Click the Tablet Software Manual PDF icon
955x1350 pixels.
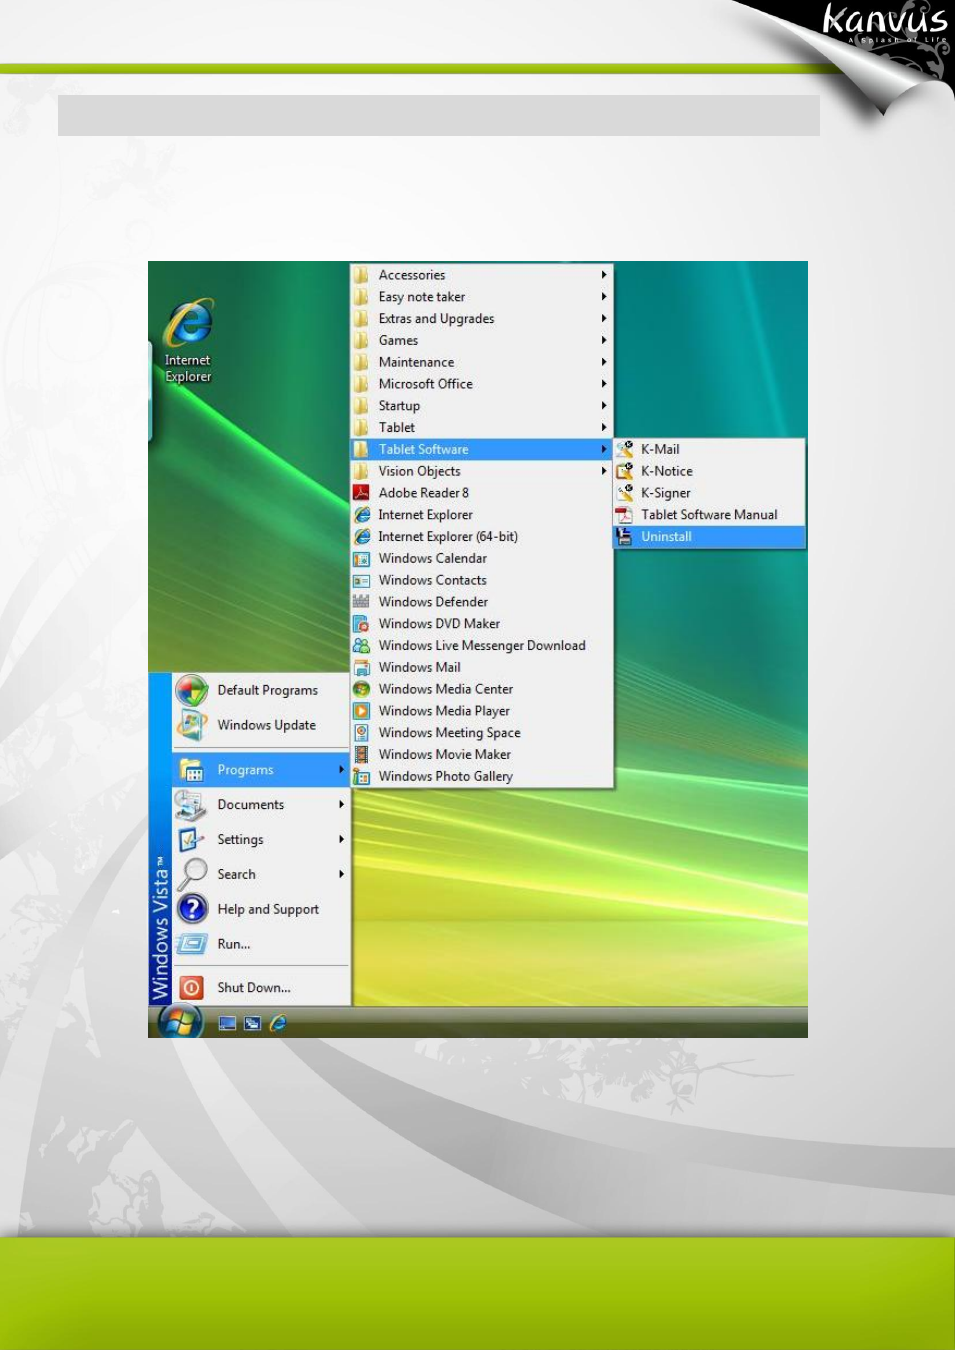click(x=624, y=515)
